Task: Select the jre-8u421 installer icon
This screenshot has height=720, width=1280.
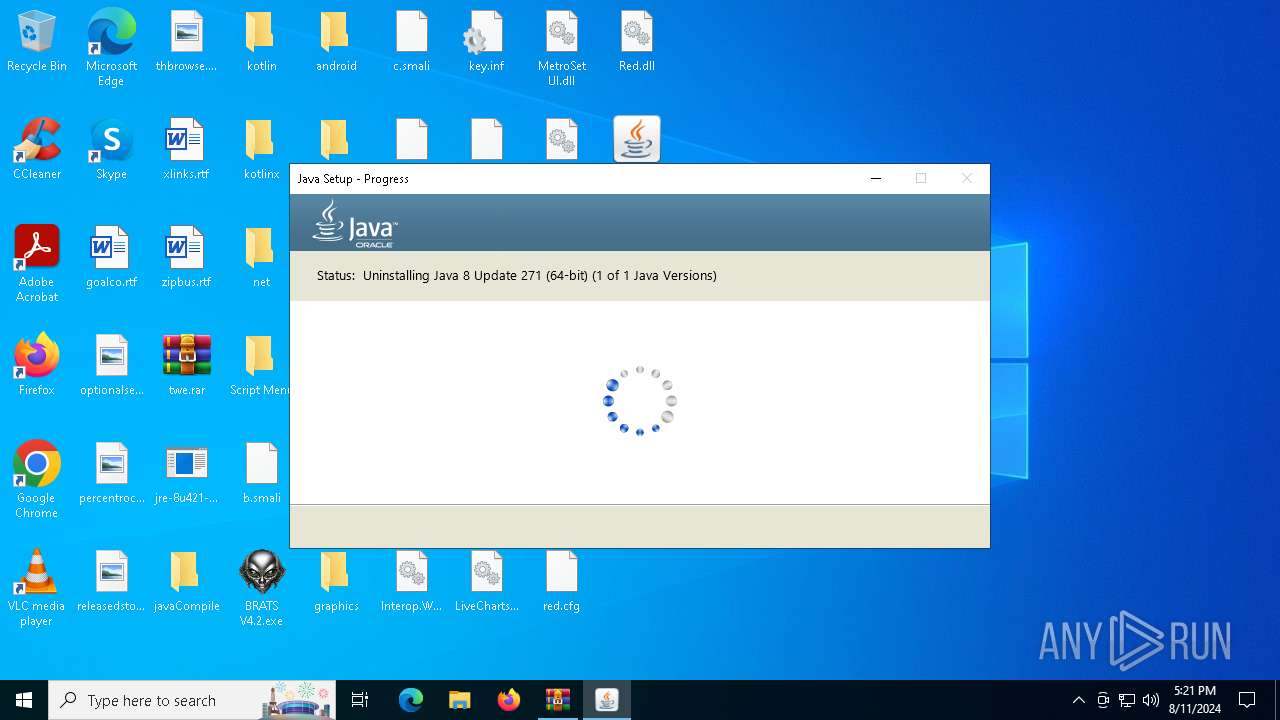Action: [x=186, y=473]
